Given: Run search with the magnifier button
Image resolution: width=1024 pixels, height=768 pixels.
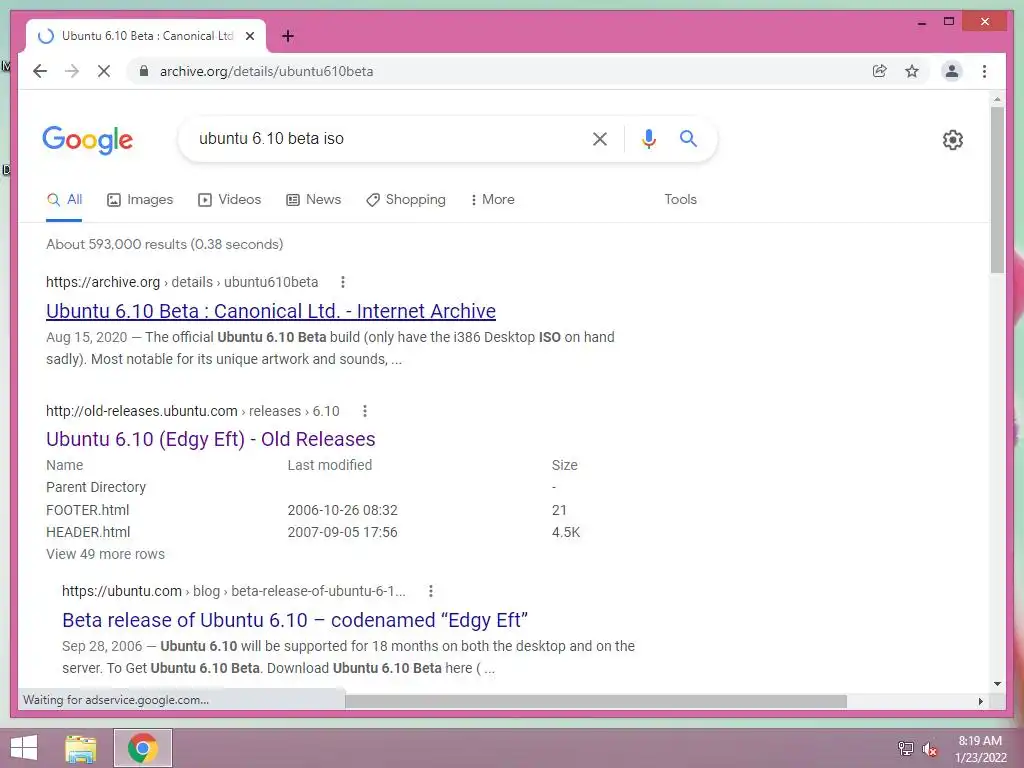Looking at the screenshot, I should [x=688, y=138].
